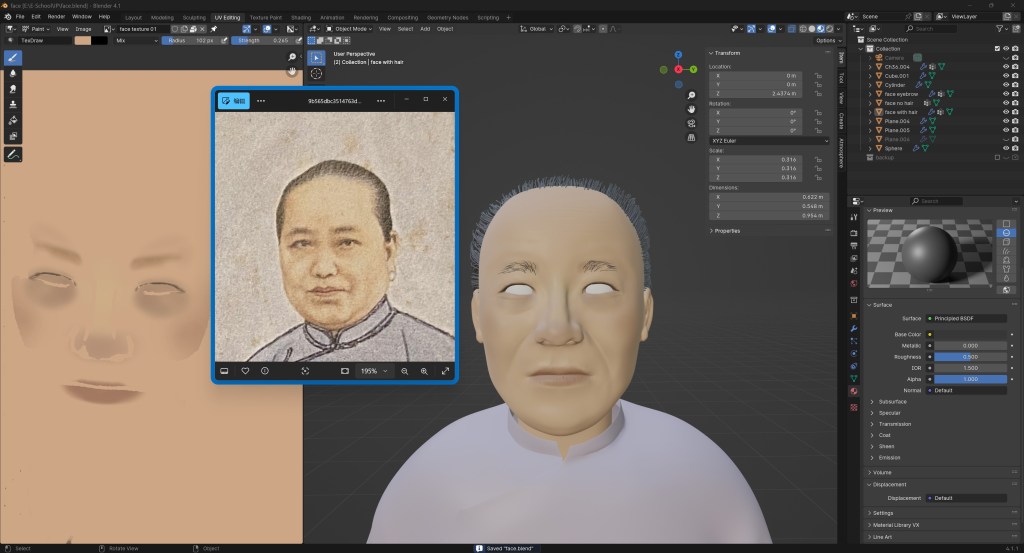Select the Clone stamp tool
Viewport: 1024px width, 553px height.
tap(14, 104)
